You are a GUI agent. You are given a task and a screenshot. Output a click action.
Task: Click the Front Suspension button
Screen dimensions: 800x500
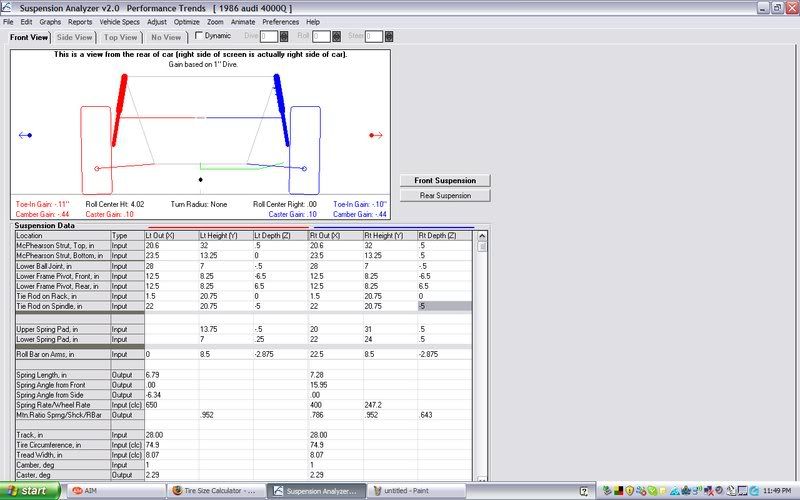(445, 180)
